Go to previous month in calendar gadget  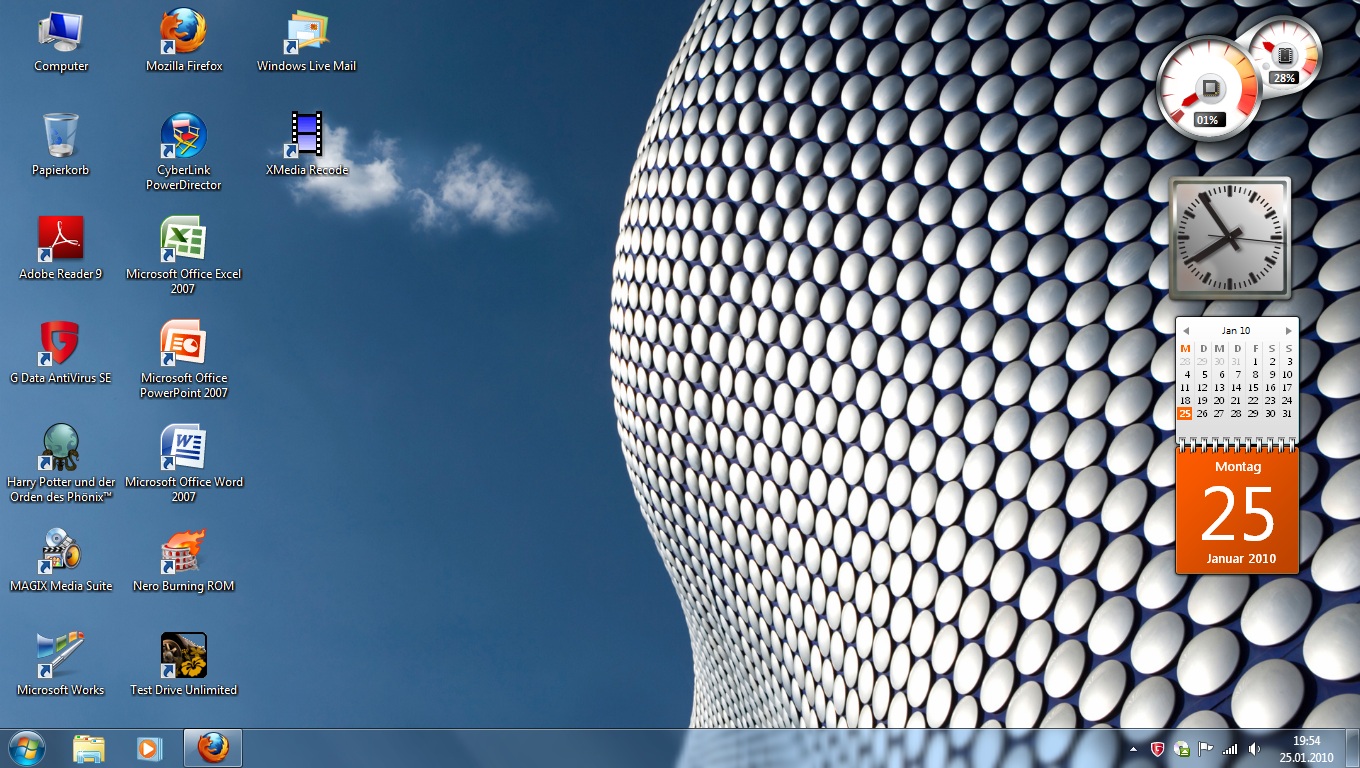[1185, 331]
